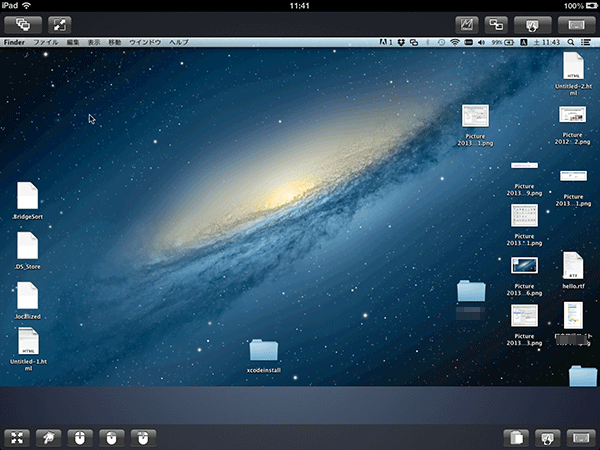Show the keyboard from the bottom toolbar
This screenshot has height=450, width=600.
tap(581, 437)
